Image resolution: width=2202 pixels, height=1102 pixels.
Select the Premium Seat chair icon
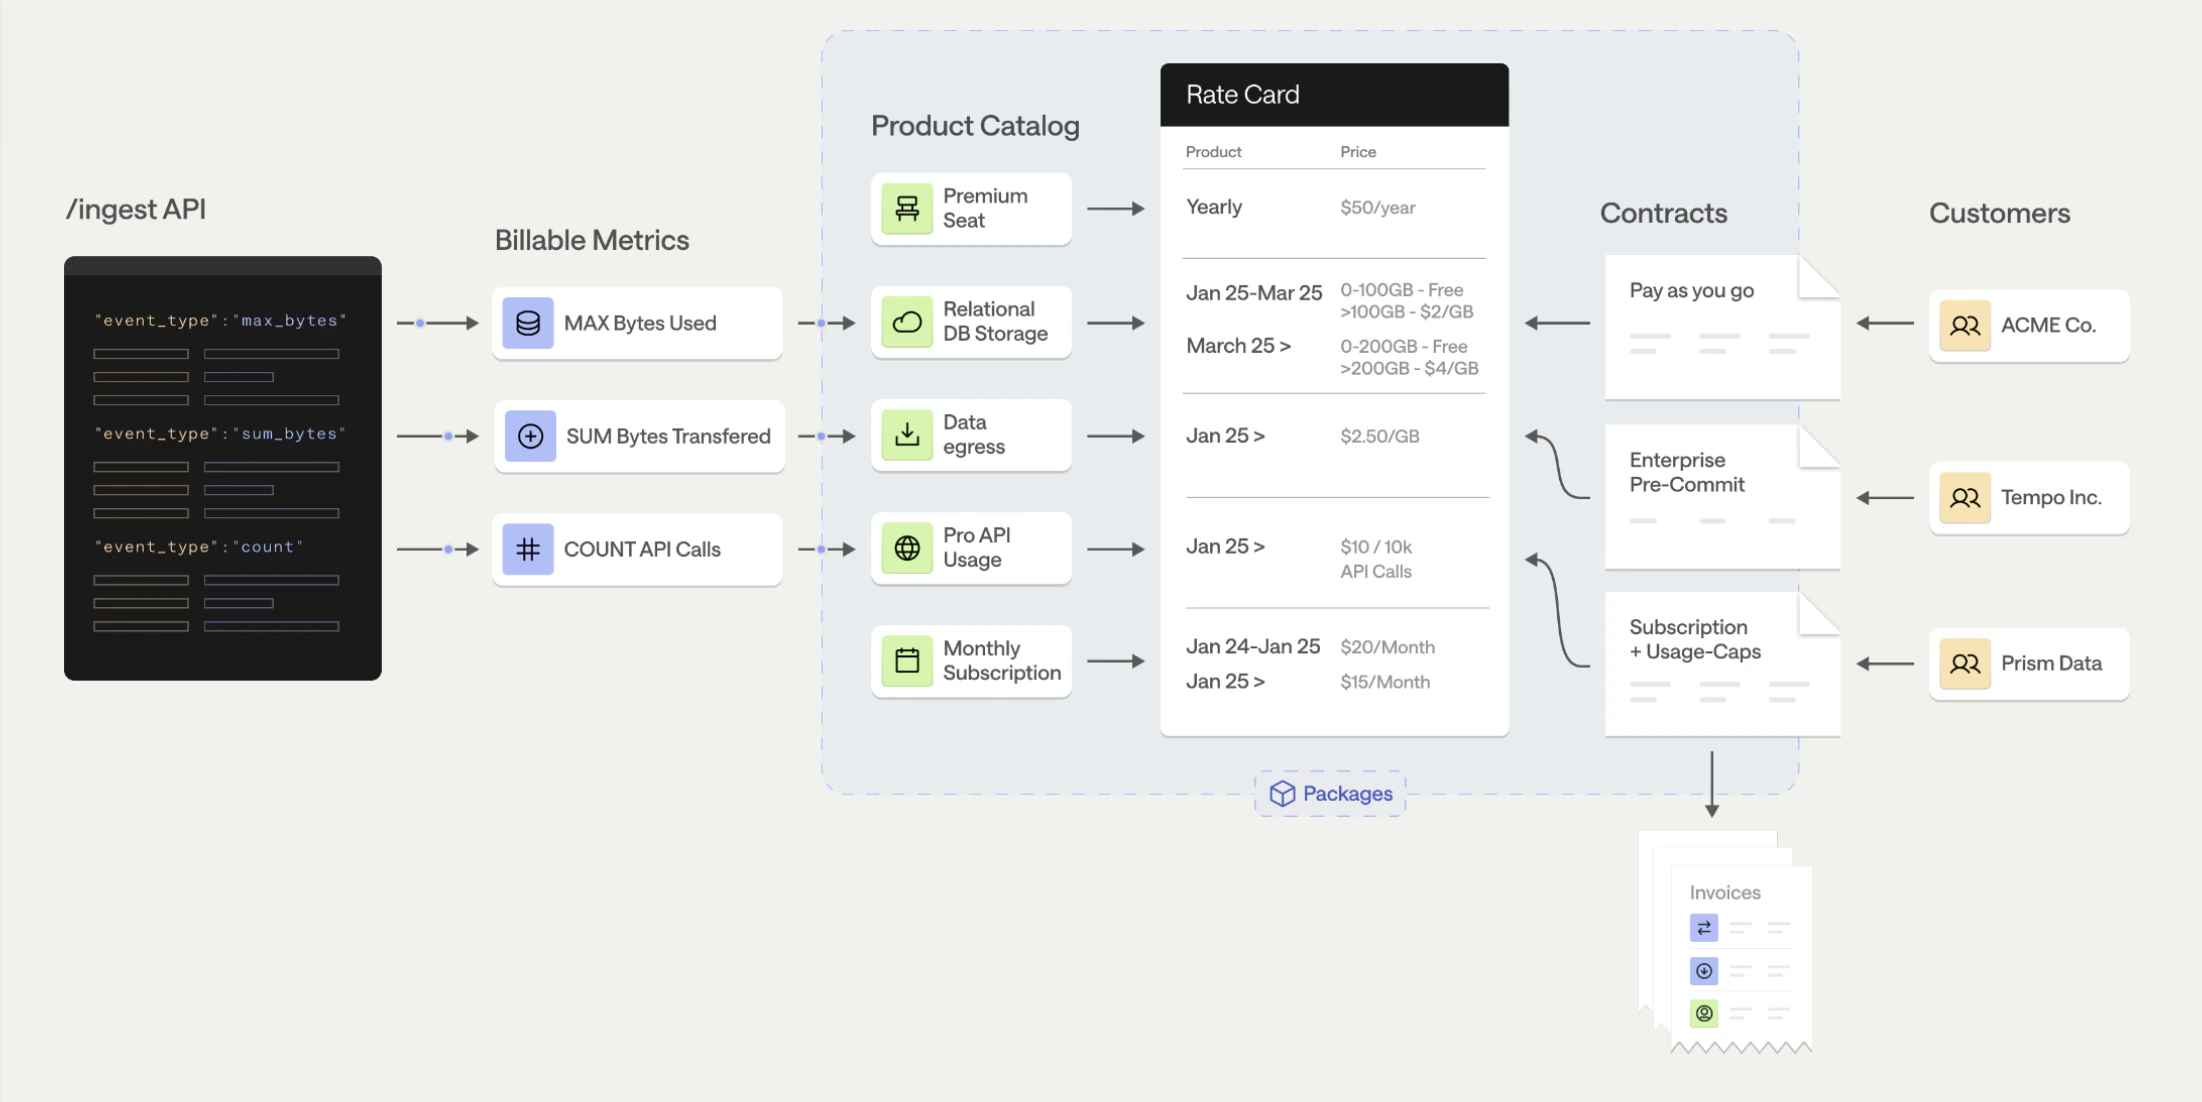click(x=907, y=208)
